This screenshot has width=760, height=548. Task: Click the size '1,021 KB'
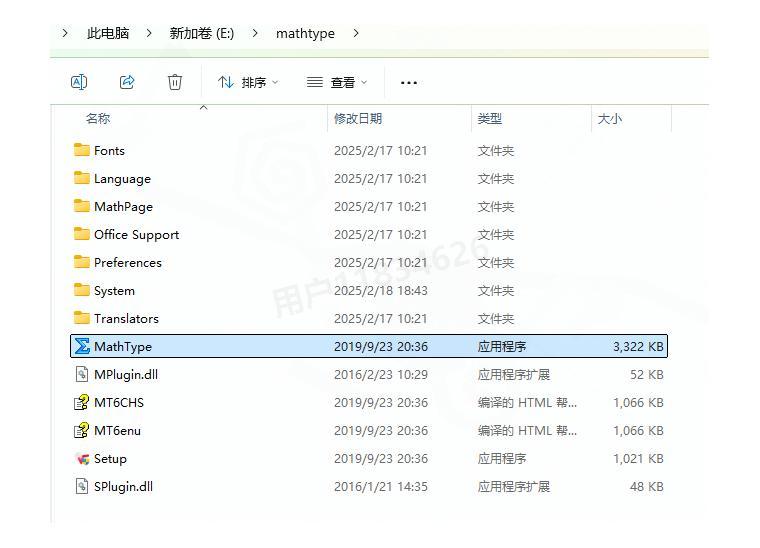coord(638,459)
